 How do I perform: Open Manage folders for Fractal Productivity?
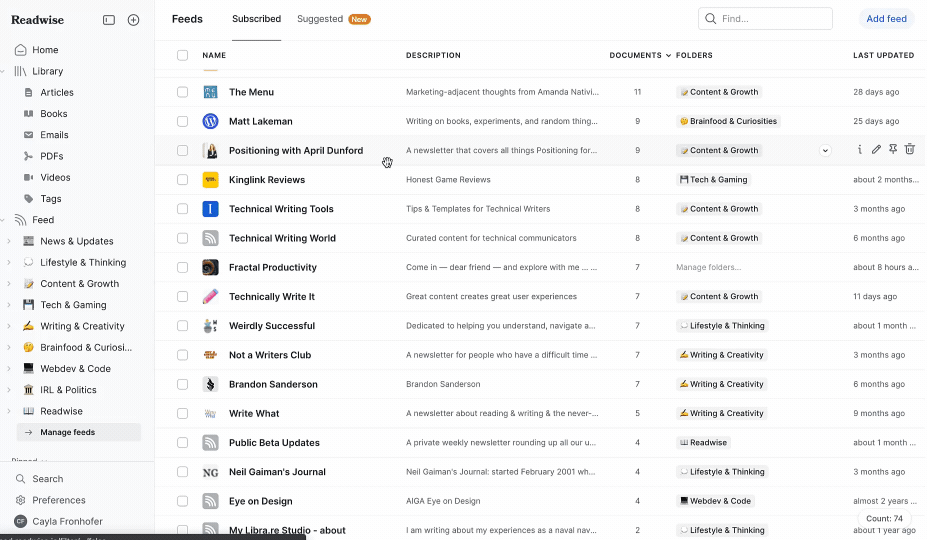coord(708,267)
